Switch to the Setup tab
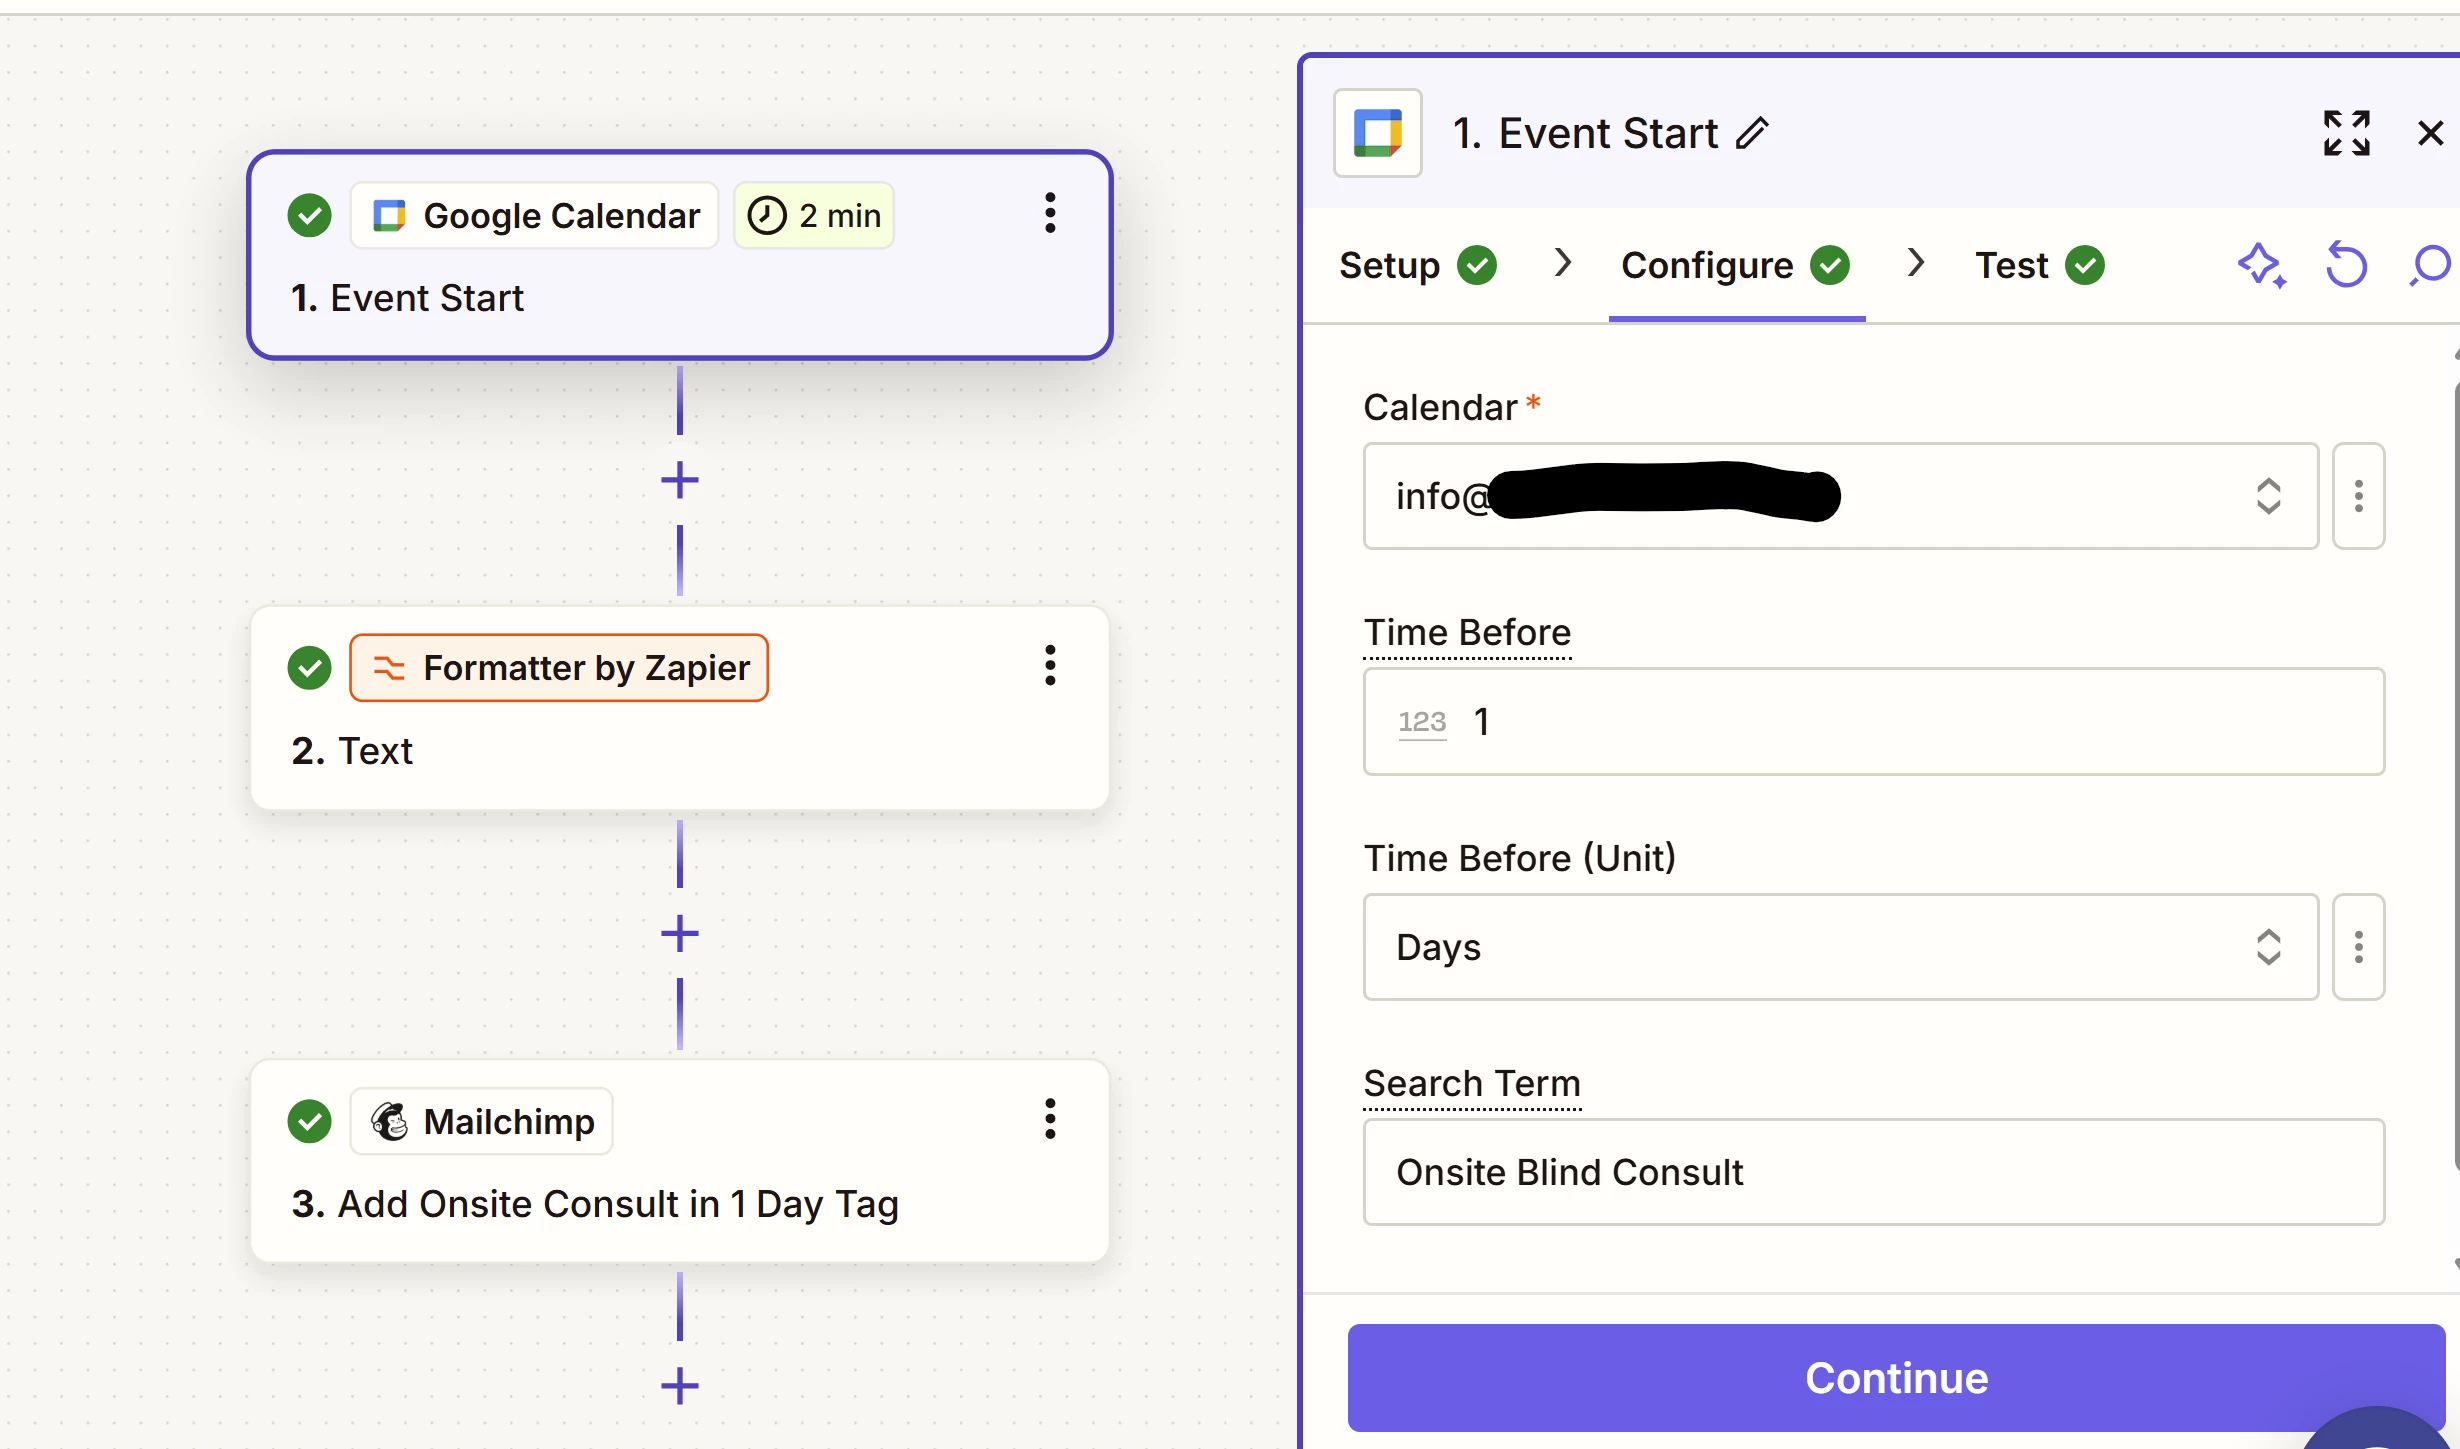The image size is (2460, 1449). tap(1418, 265)
